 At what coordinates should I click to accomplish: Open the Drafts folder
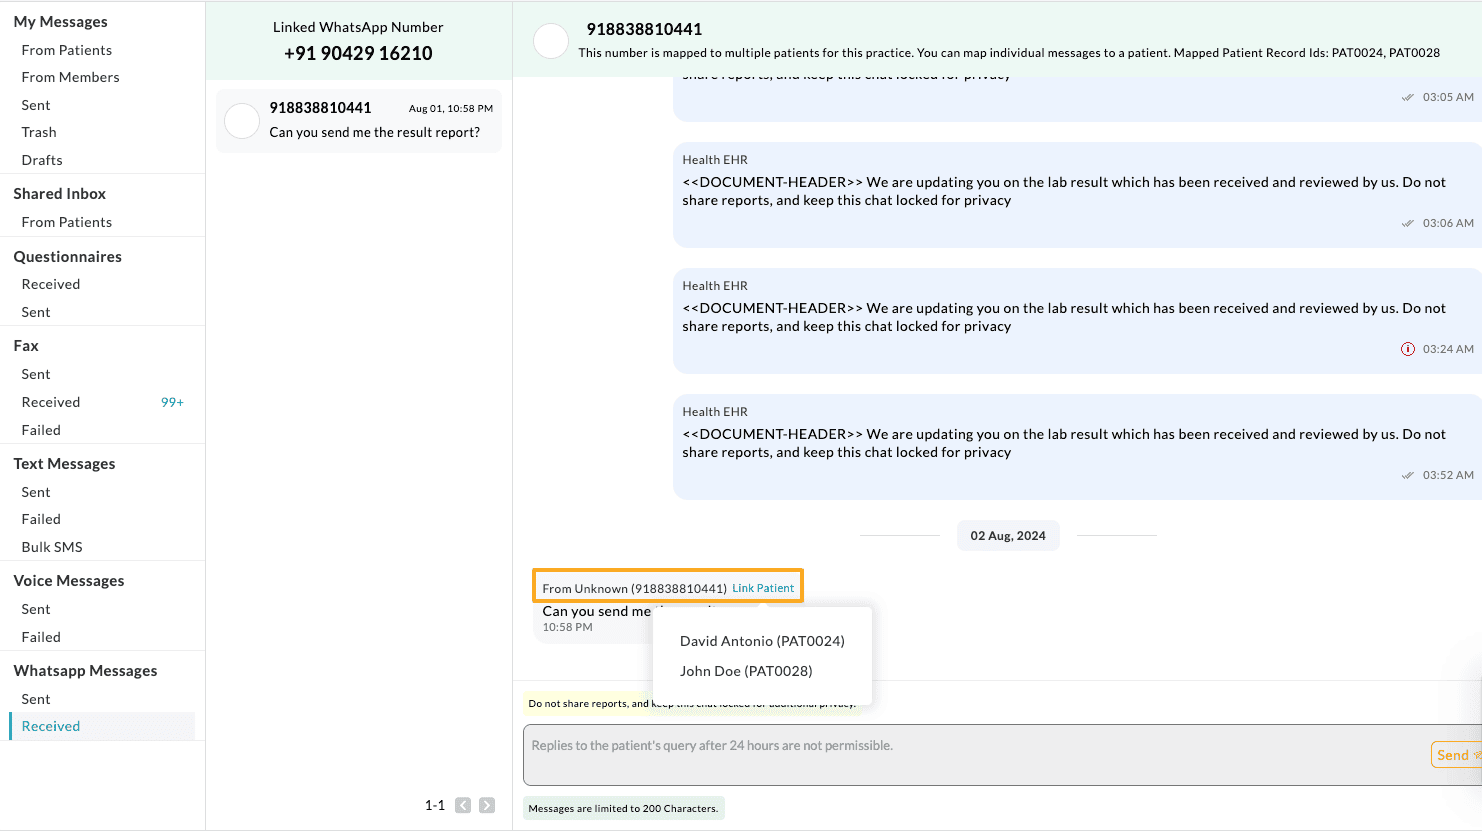tap(42, 160)
